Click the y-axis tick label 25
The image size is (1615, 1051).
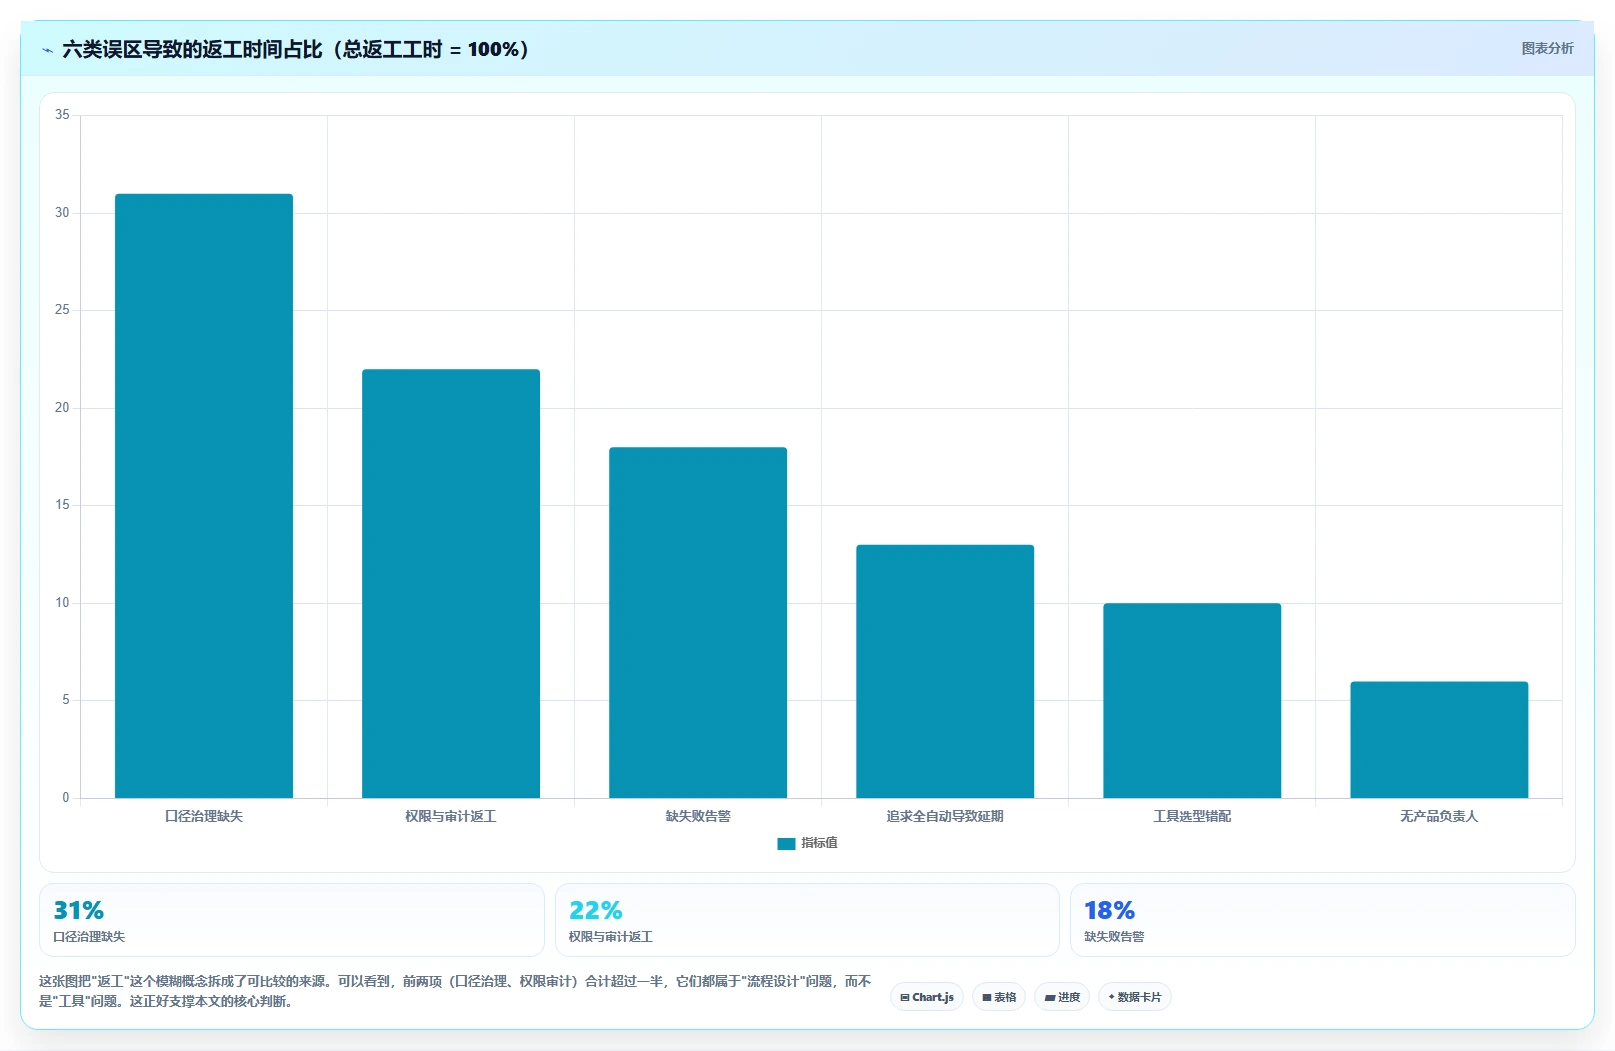pyautogui.click(x=62, y=310)
